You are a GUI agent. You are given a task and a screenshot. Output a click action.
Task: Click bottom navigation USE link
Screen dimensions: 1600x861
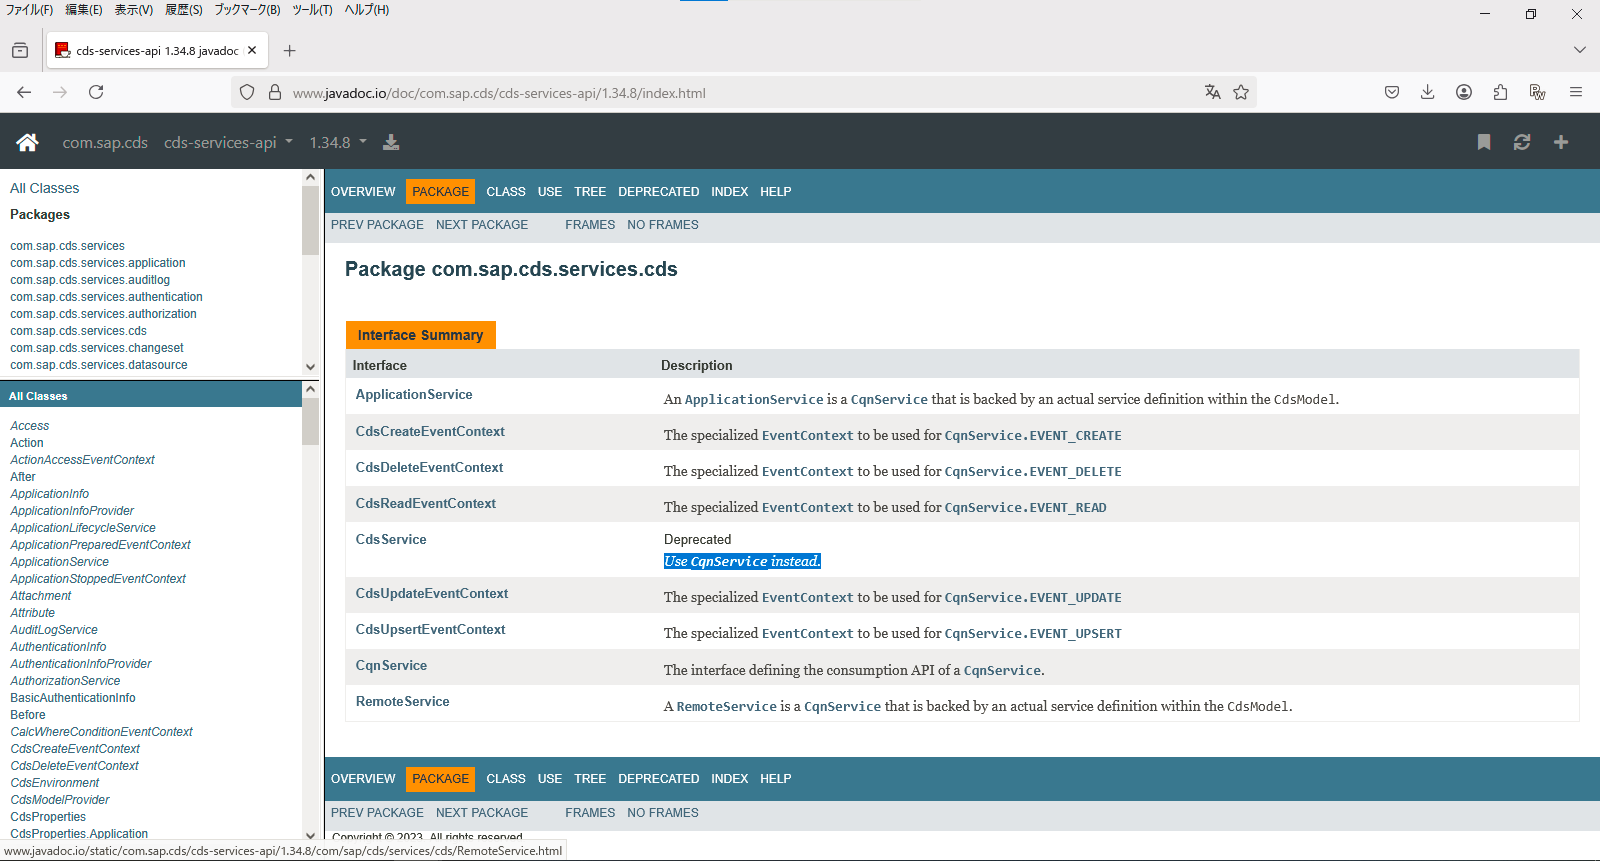coord(549,779)
